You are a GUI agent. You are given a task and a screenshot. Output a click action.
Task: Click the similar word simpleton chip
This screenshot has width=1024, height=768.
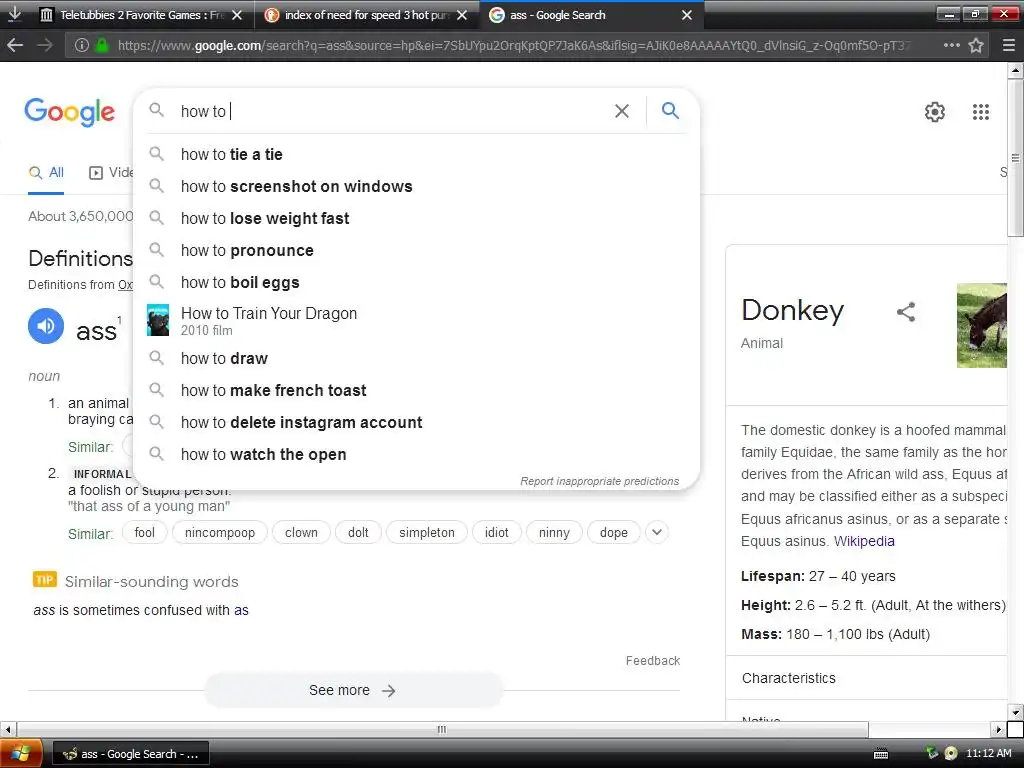[427, 532]
